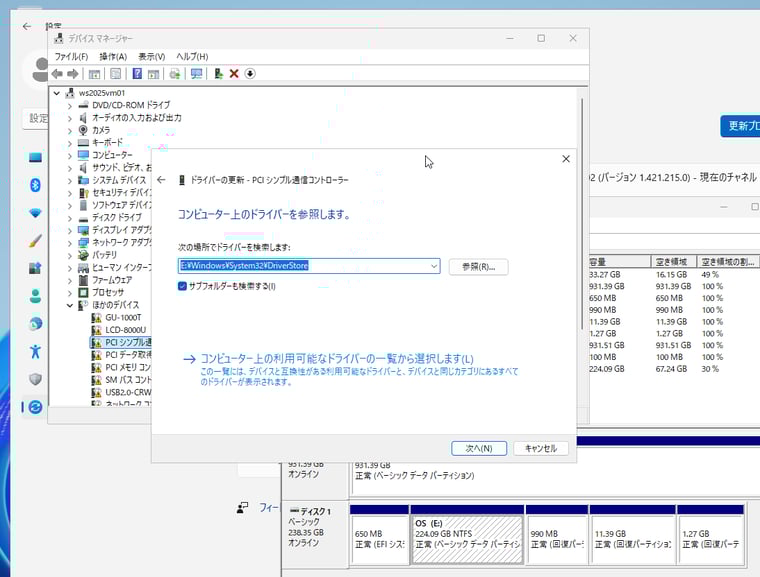Viewport: 760px width, 577px height.
Task: Click the back arrow in driver update dialog
Action: click(x=161, y=180)
